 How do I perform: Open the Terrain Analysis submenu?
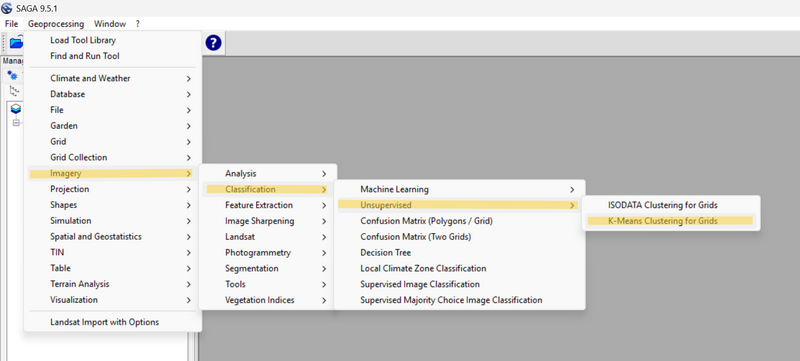[x=112, y=284]
